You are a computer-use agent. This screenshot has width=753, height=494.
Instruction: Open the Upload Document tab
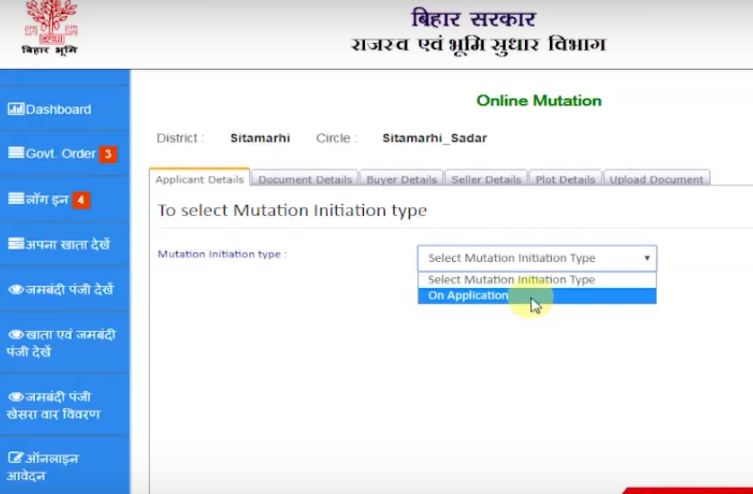(656, 180)
